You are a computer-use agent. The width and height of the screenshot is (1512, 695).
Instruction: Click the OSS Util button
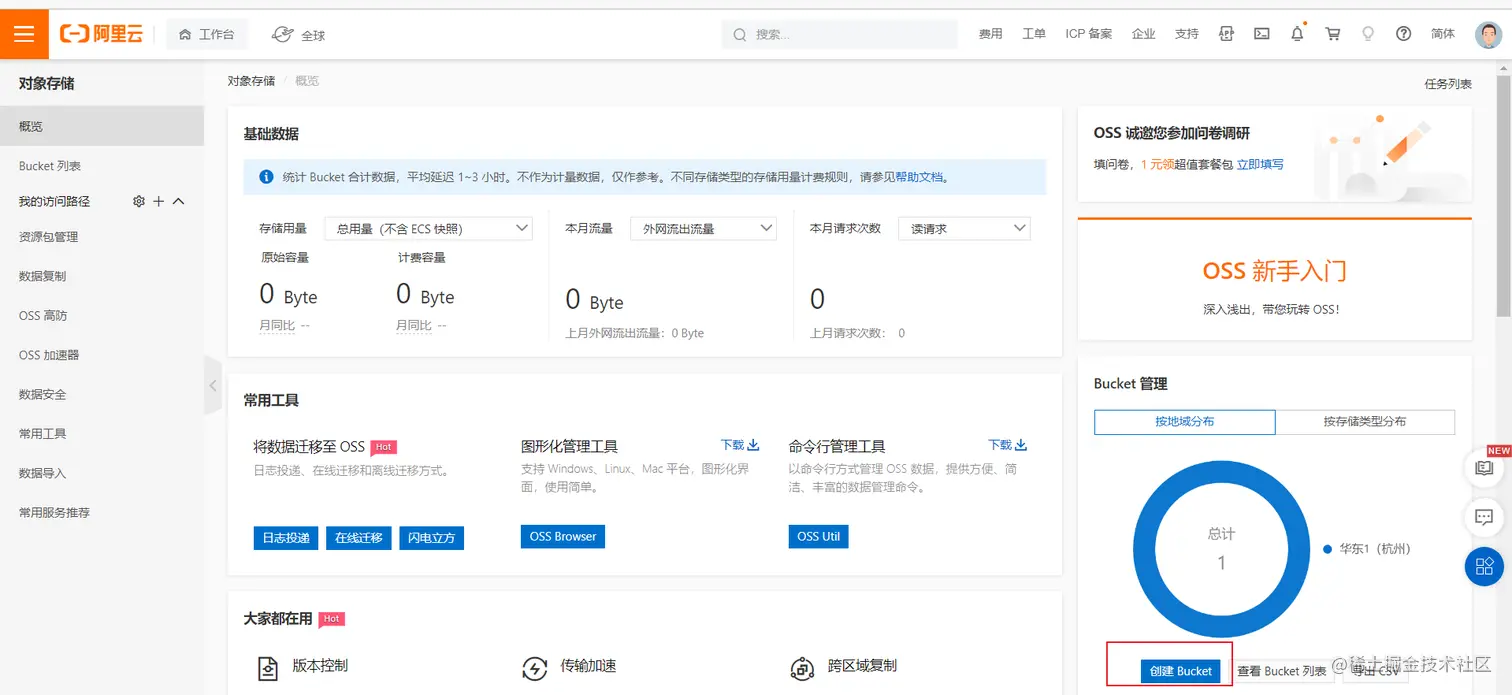[818, 537]
